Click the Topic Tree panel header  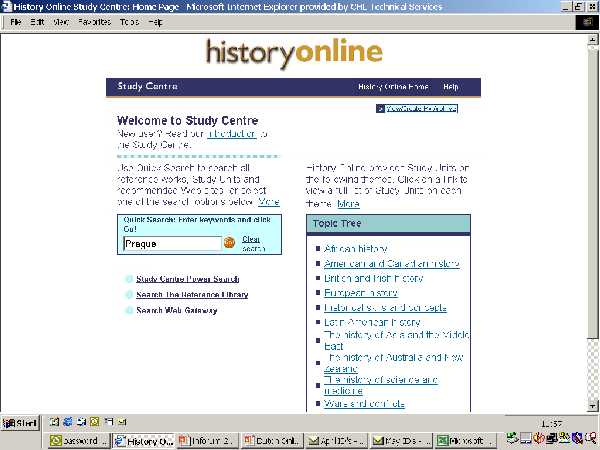coord(388,224)
